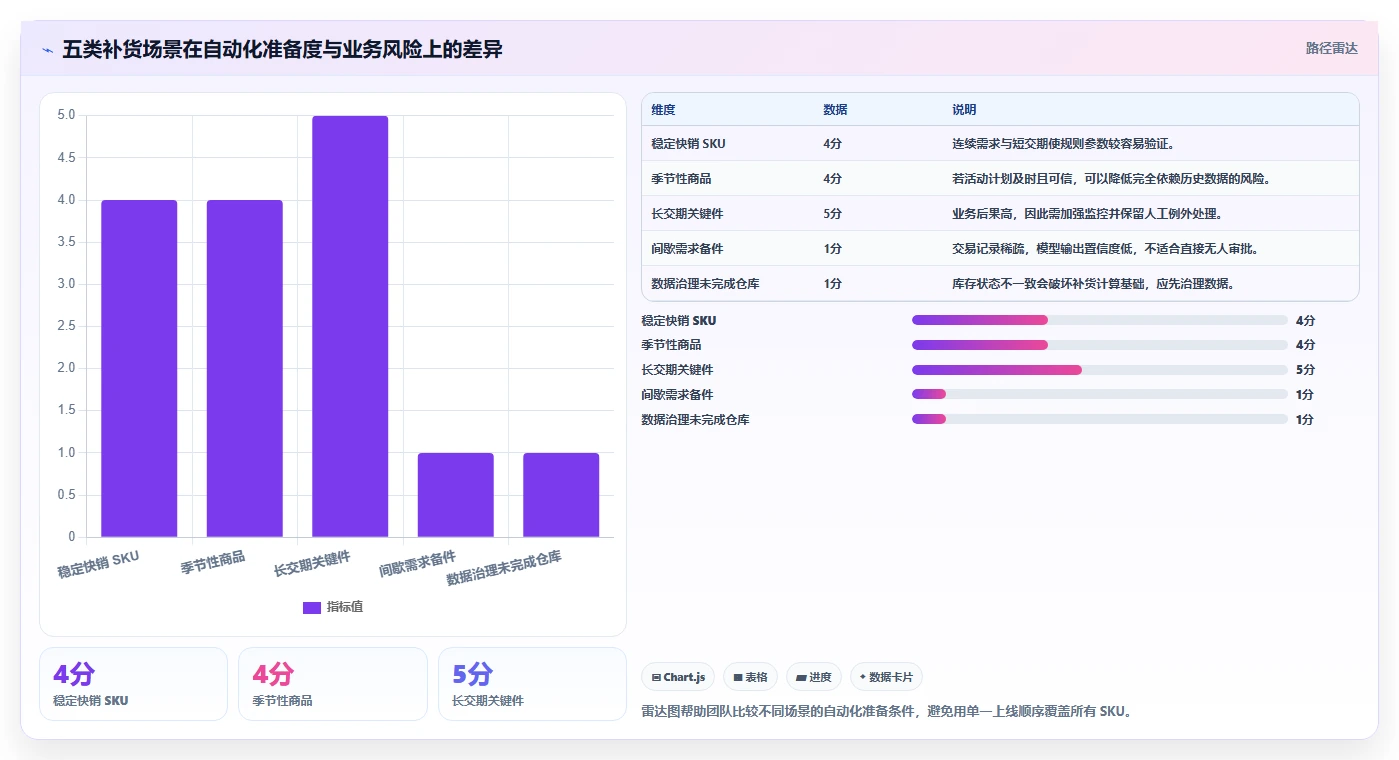The image size is (1399, 760).
Task: Select the Chart.js tag chip
Action: [x=678, y=677]
